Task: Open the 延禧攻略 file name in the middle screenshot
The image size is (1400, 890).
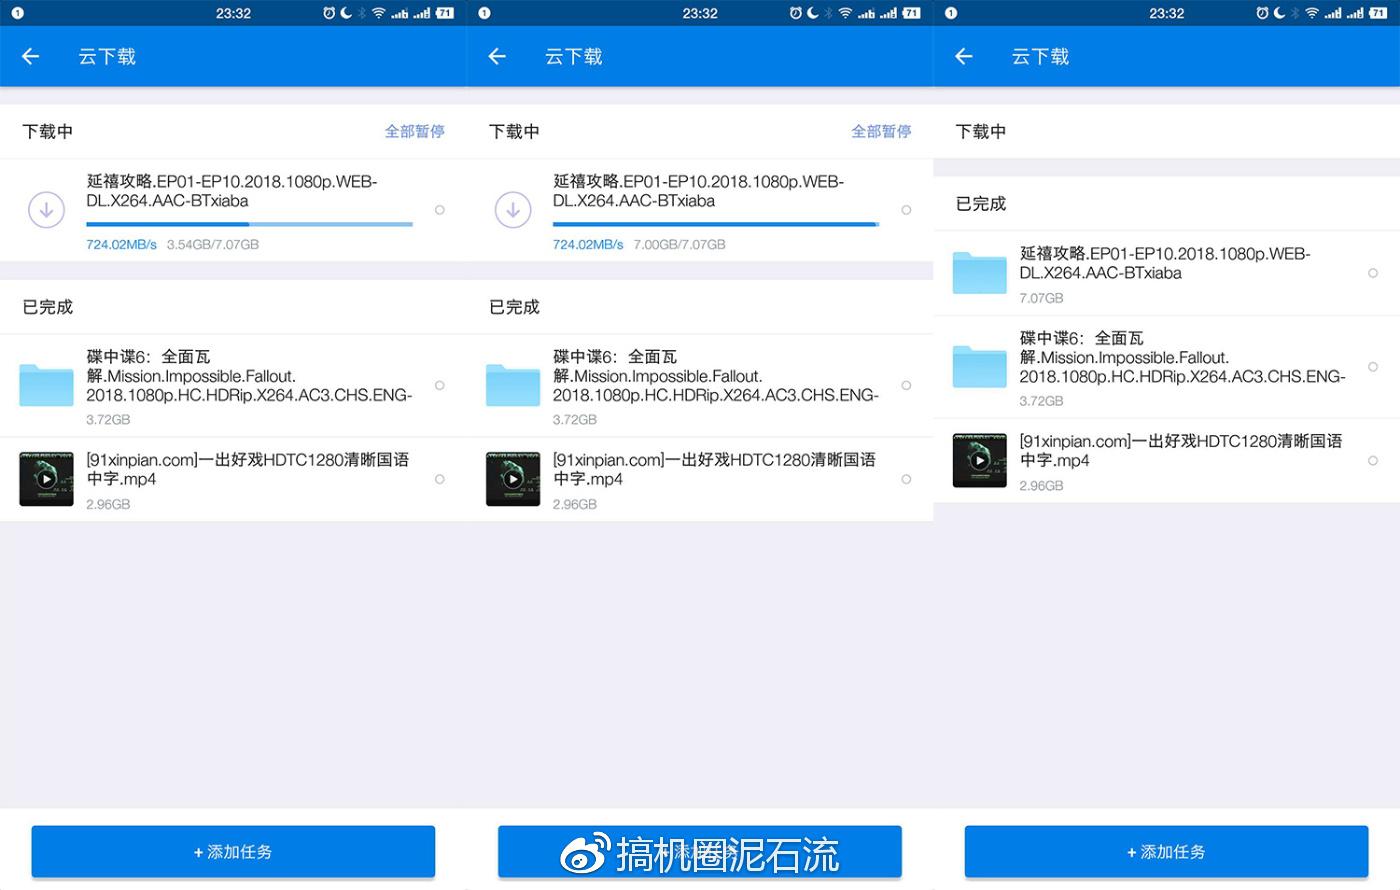Action: [x=699, y=191]
